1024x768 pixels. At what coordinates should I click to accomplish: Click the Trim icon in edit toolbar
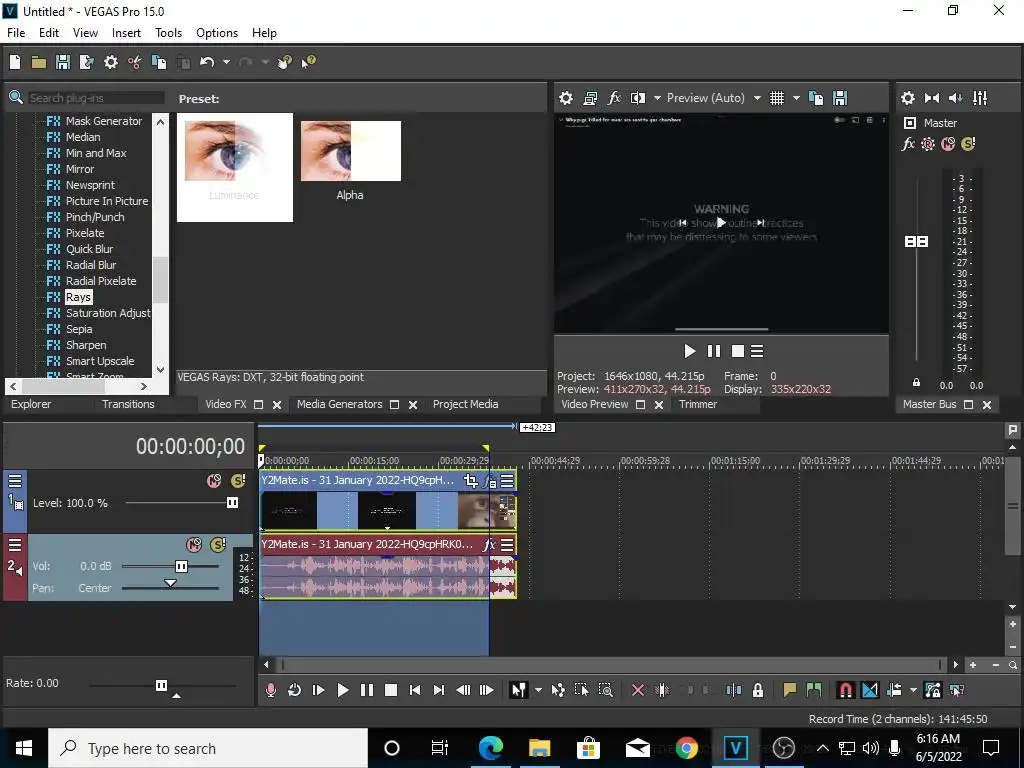[662, 690]
